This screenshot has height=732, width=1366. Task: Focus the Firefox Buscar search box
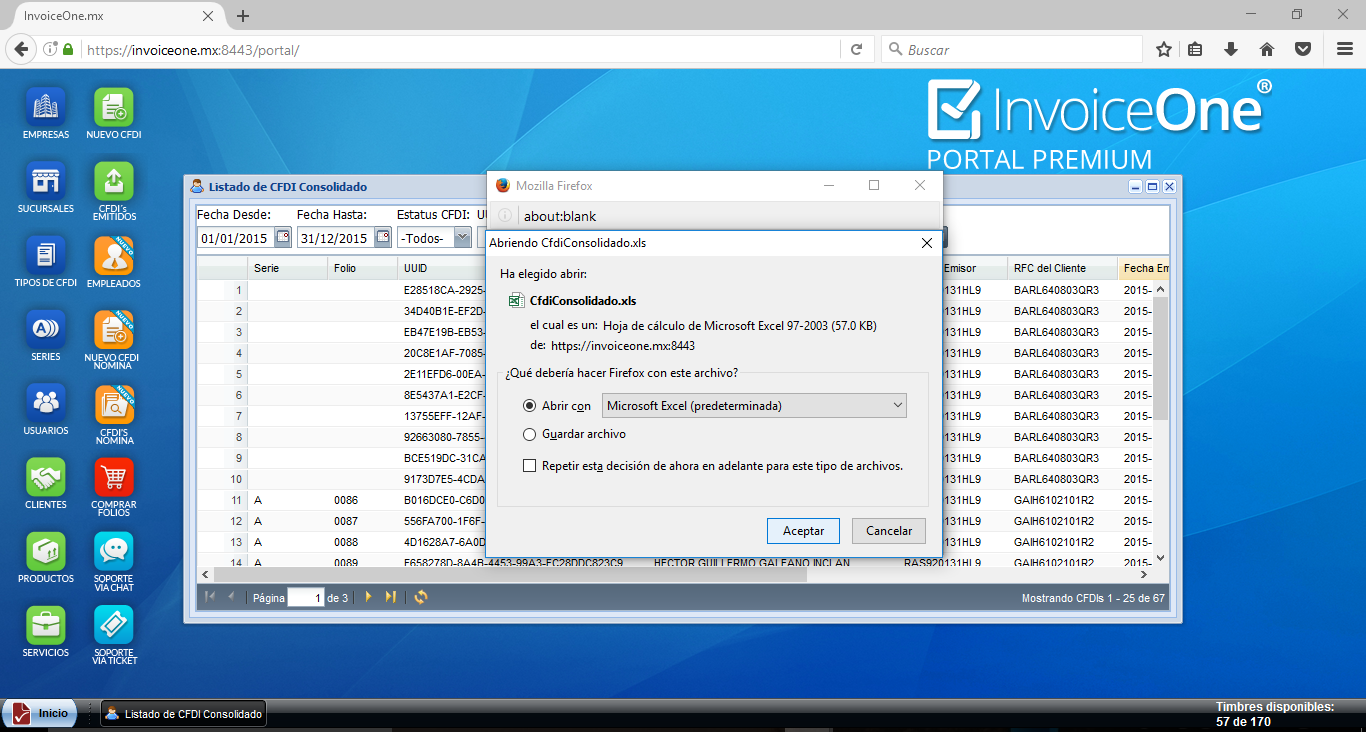click(1011, 49)
